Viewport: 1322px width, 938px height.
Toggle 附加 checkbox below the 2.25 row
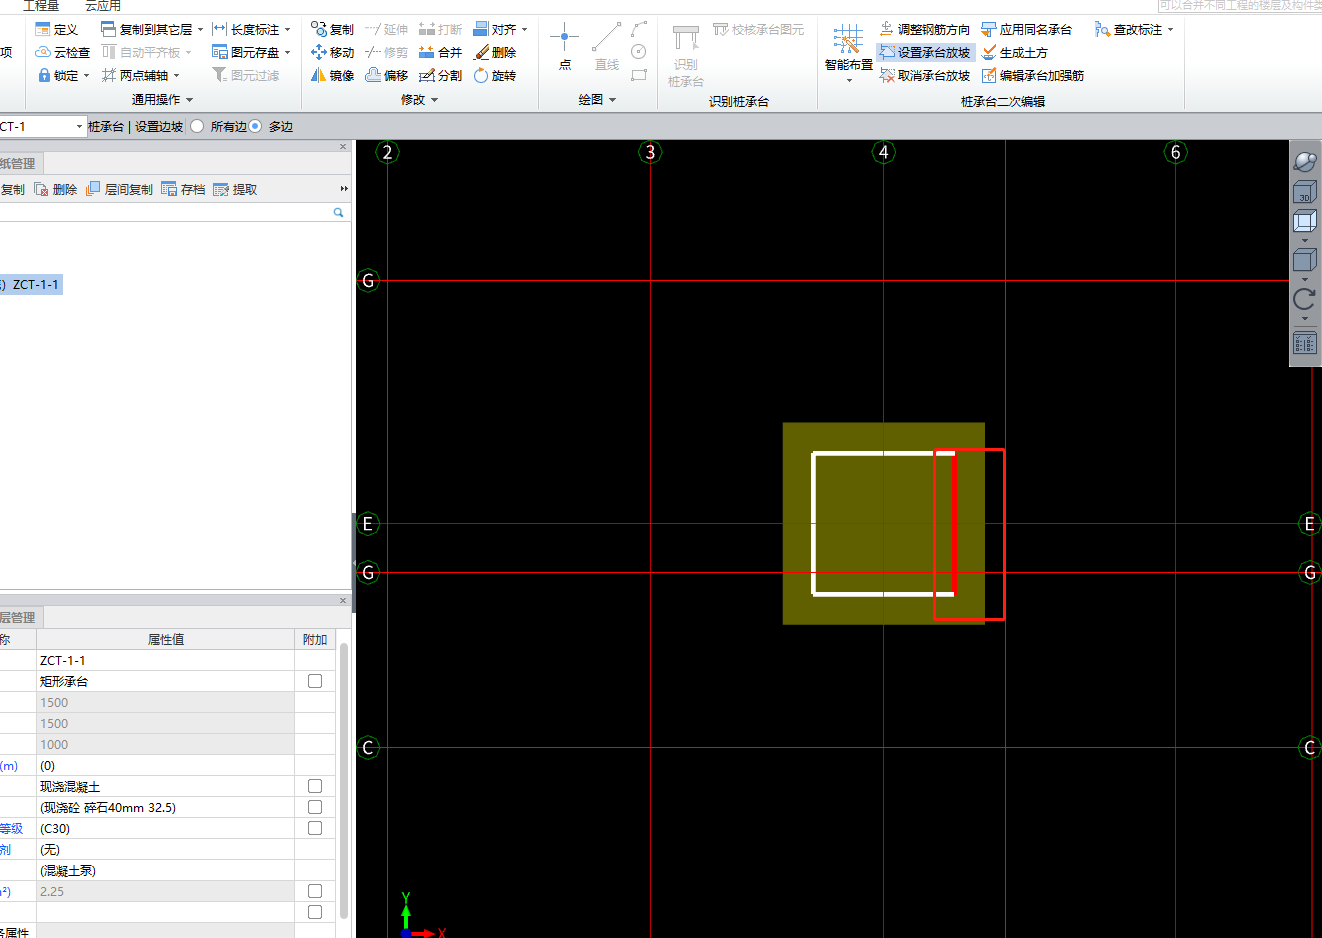315,912
